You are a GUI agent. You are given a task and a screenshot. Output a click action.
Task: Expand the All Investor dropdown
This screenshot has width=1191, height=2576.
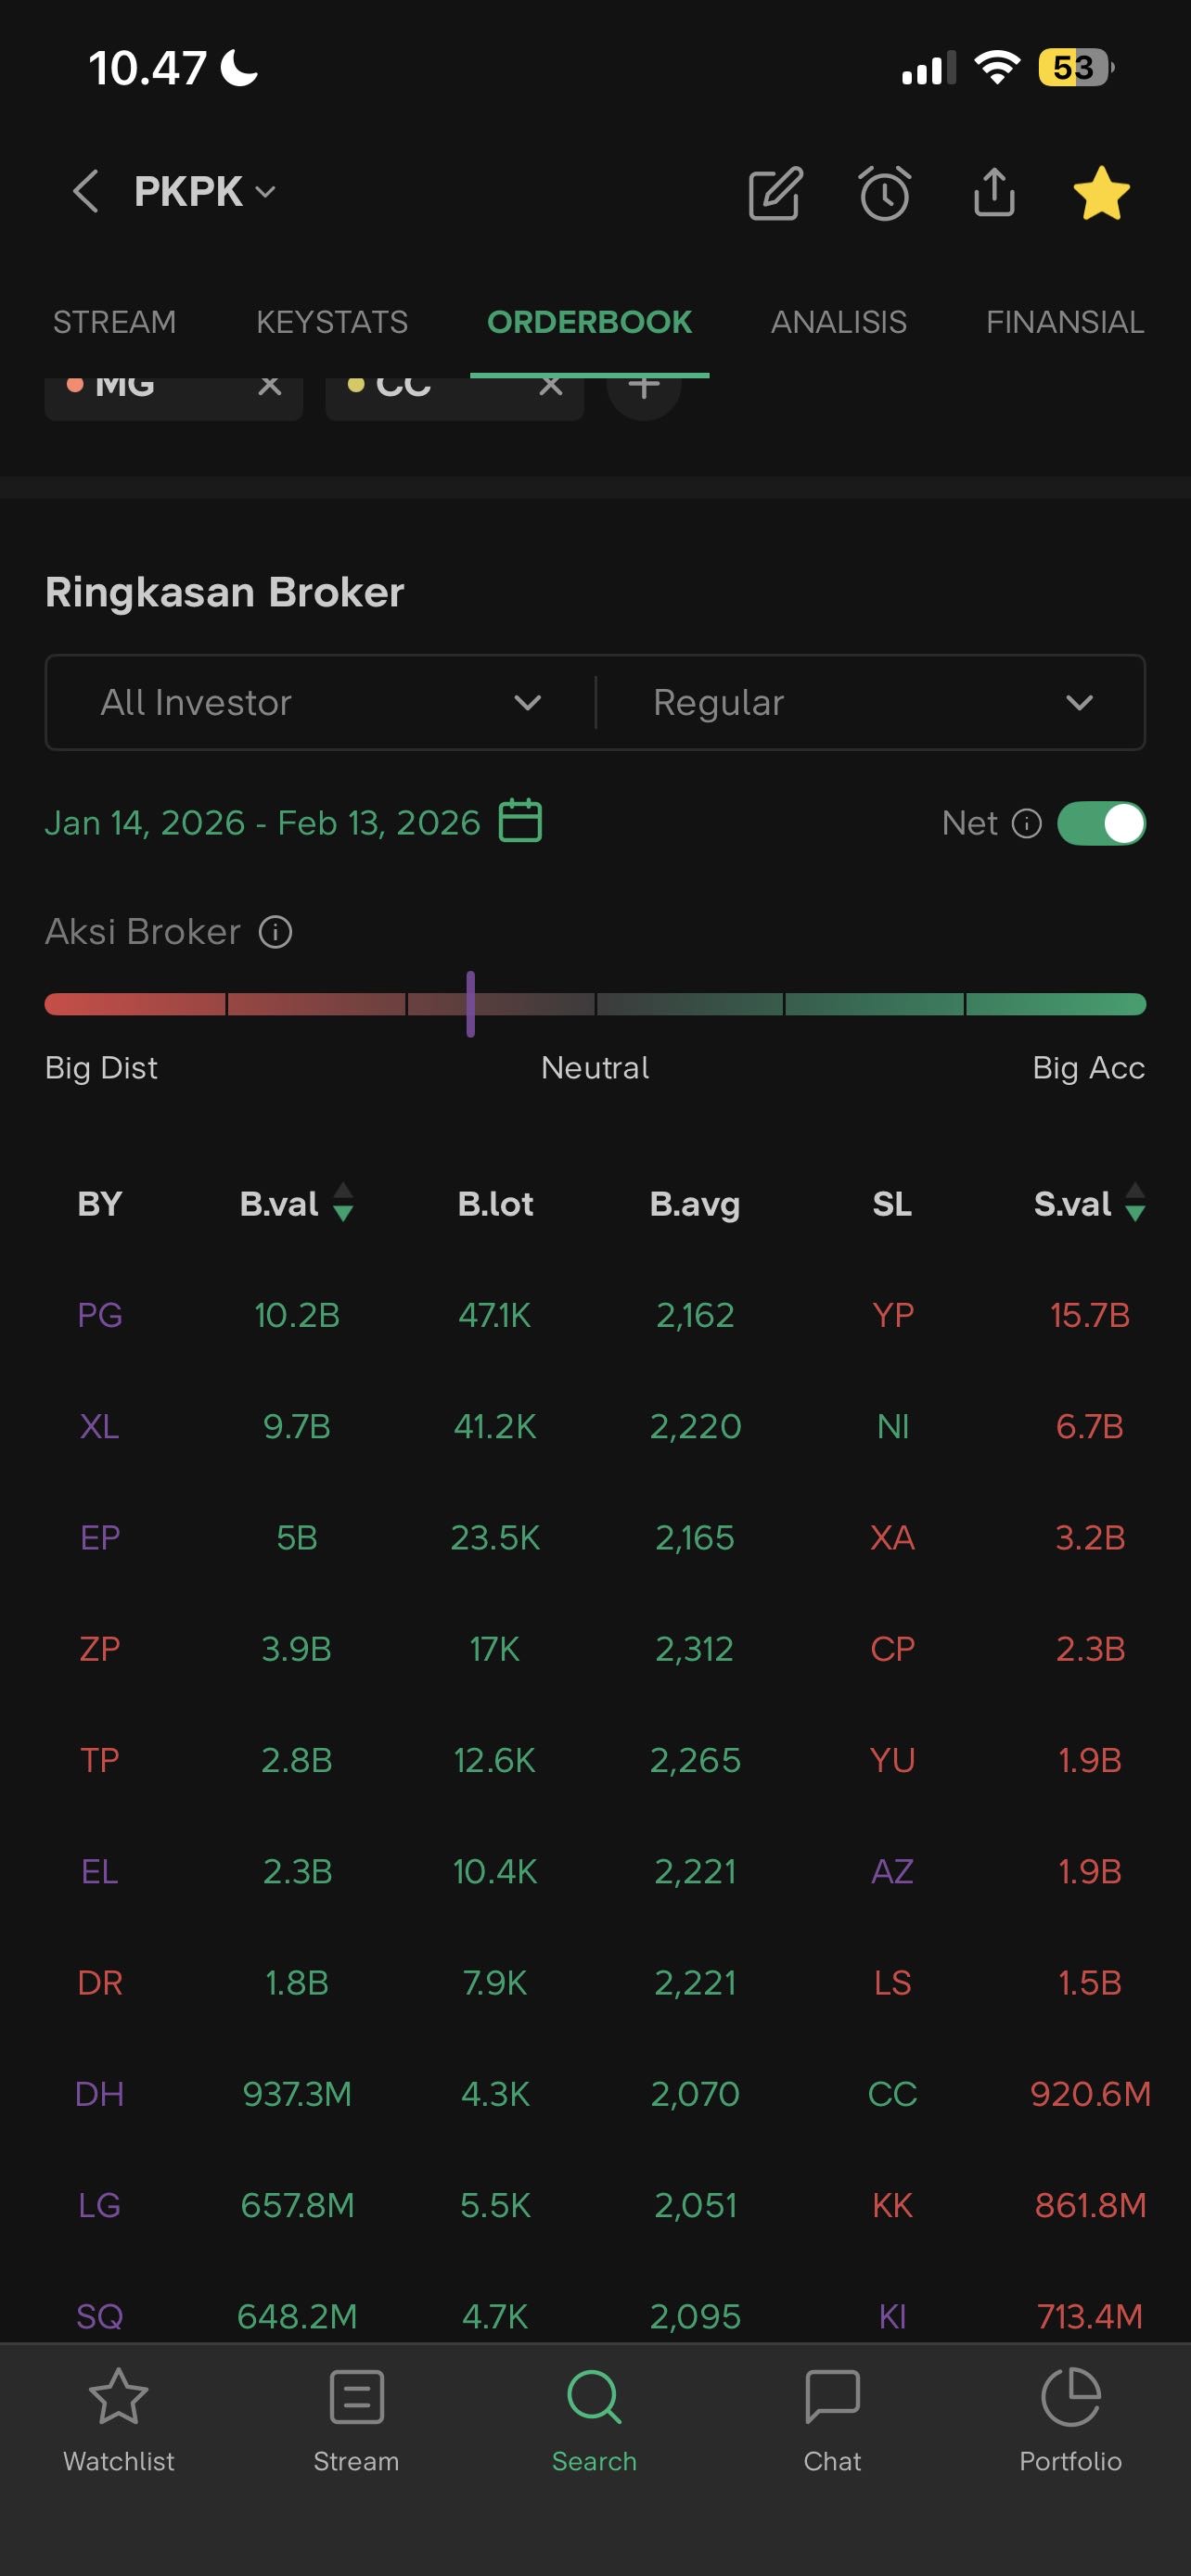point(320,702)
